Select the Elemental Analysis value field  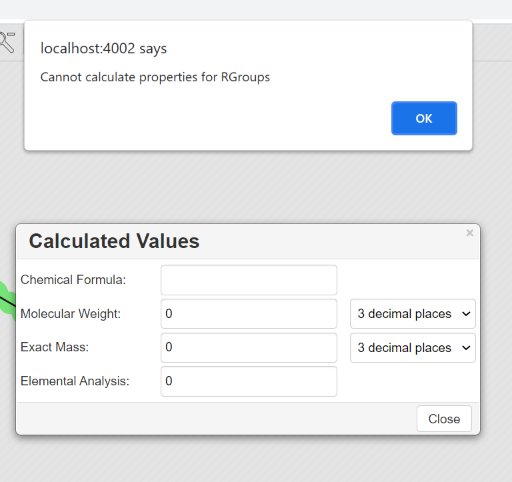[249, 381]
